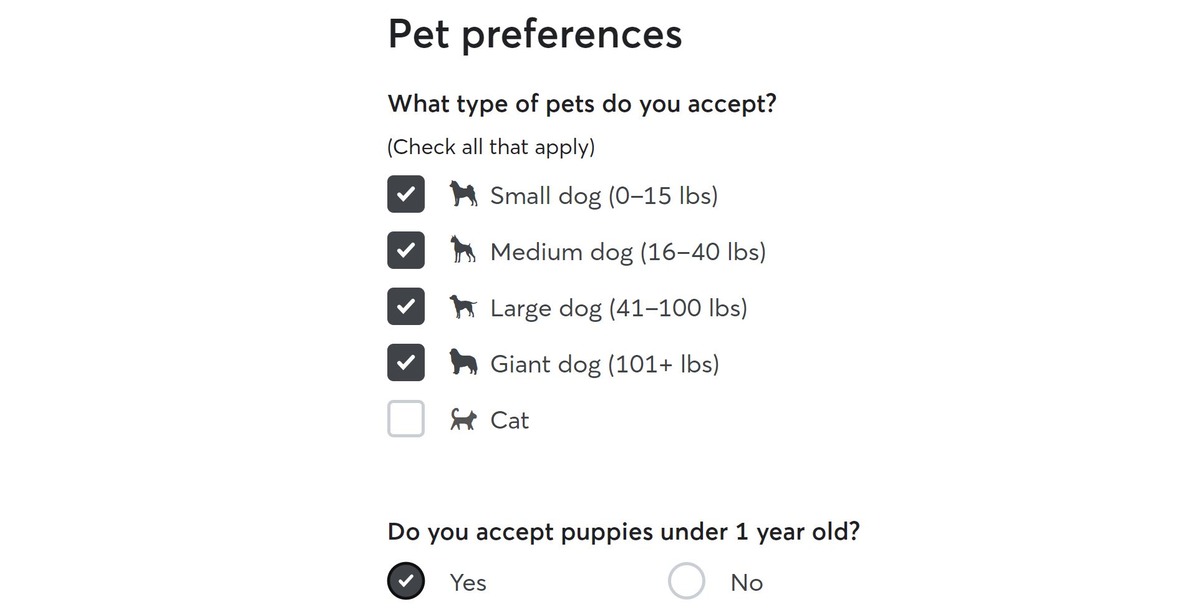Uncheck Giant dog (101+ lbs)
Screen dimensions: 1200x612
[x=404, y=362]
